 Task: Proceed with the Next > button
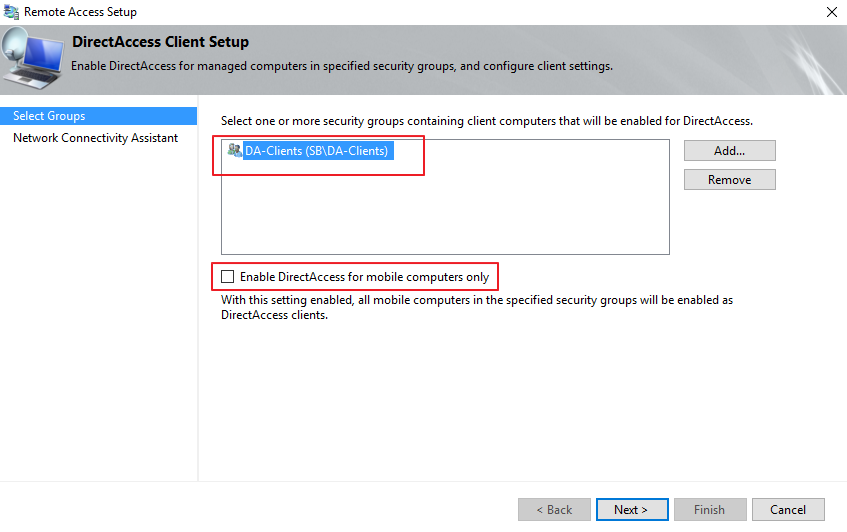point(632,509)
